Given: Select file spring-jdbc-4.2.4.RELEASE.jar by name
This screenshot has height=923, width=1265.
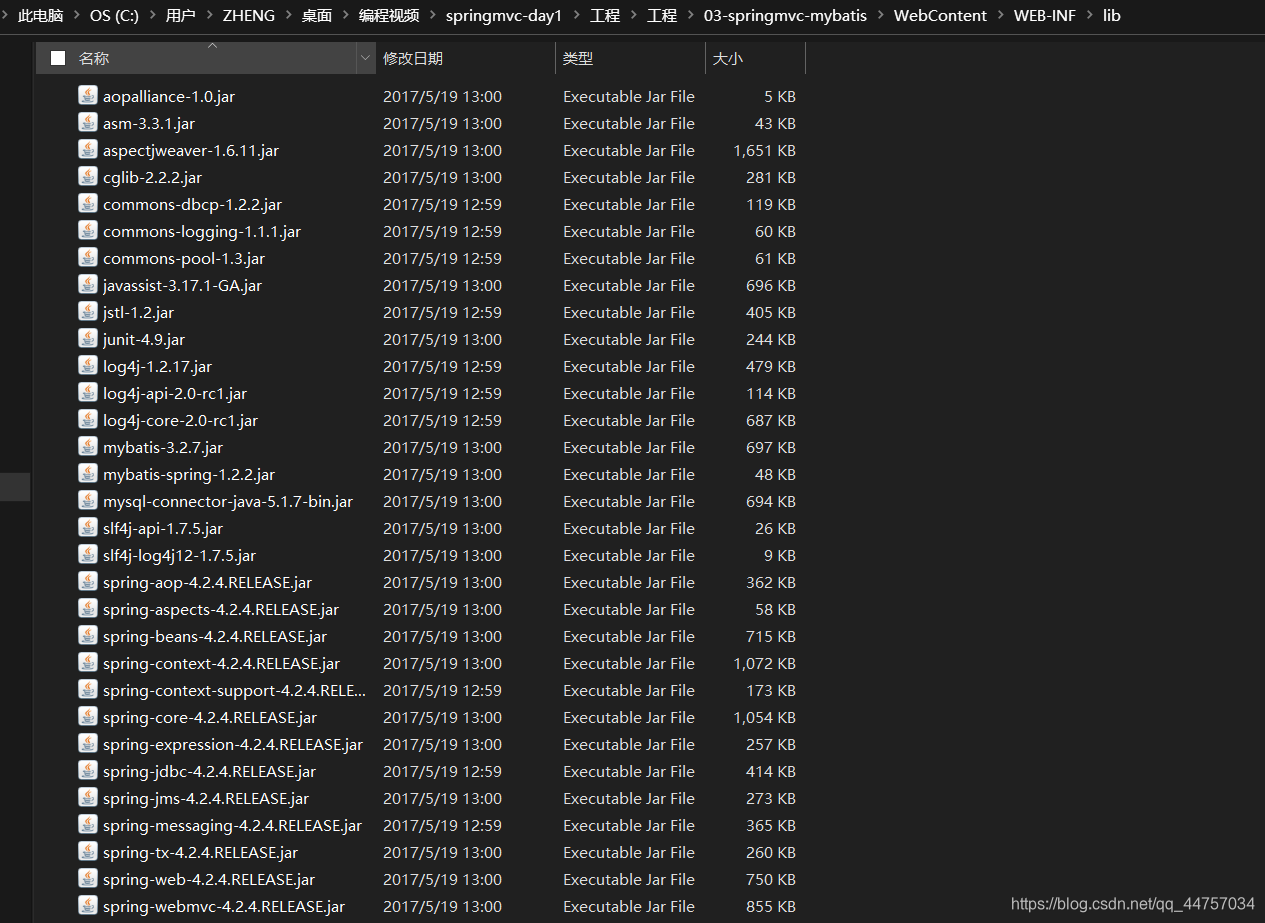Looking at the screenshot, I should (209, 771).
